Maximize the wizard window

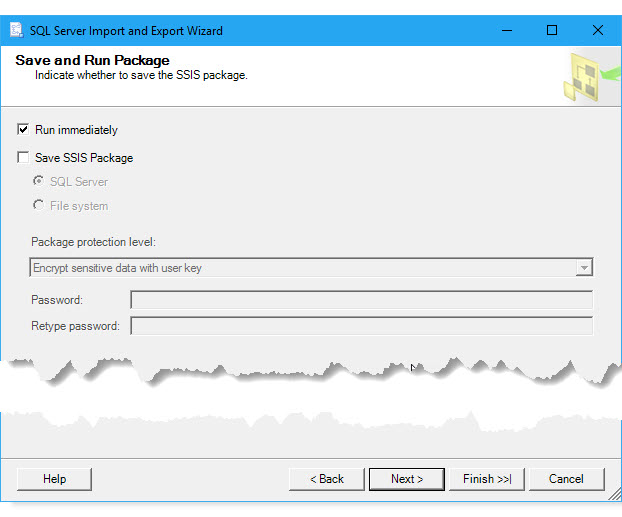(x=552, y=30)
